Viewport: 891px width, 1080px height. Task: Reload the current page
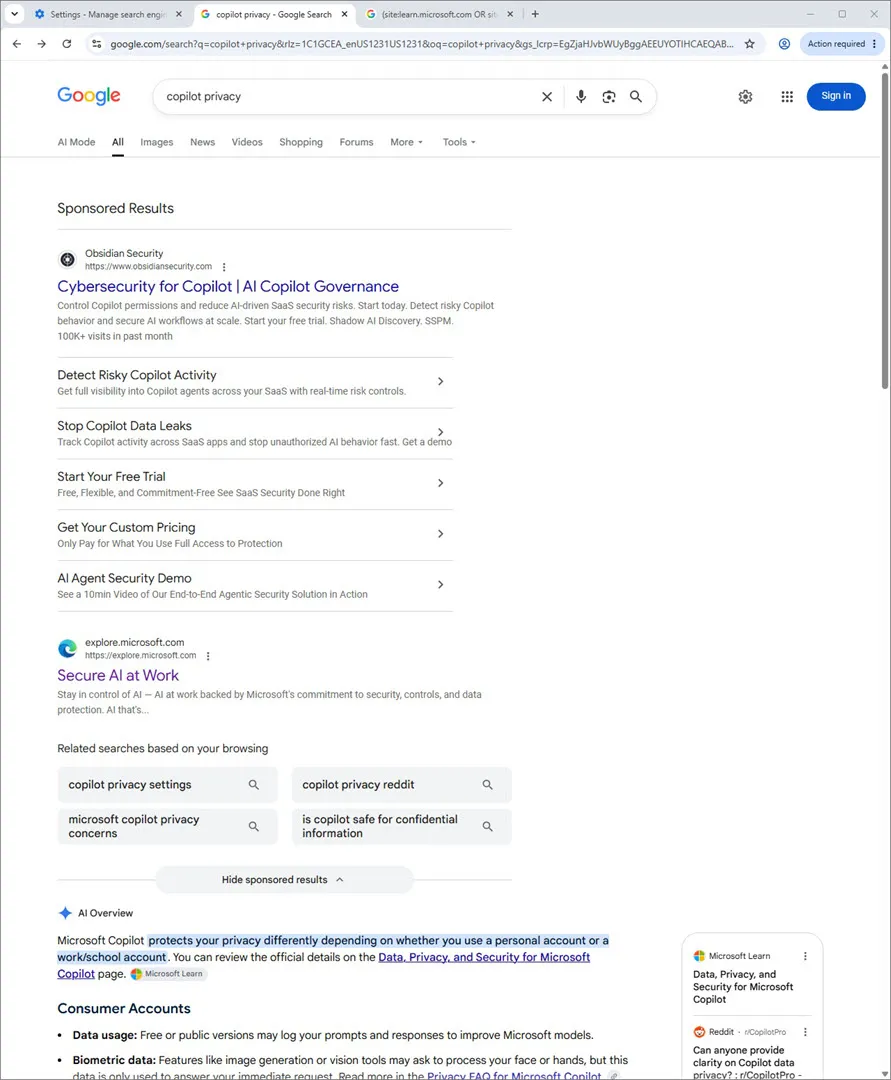coord(67,44)
